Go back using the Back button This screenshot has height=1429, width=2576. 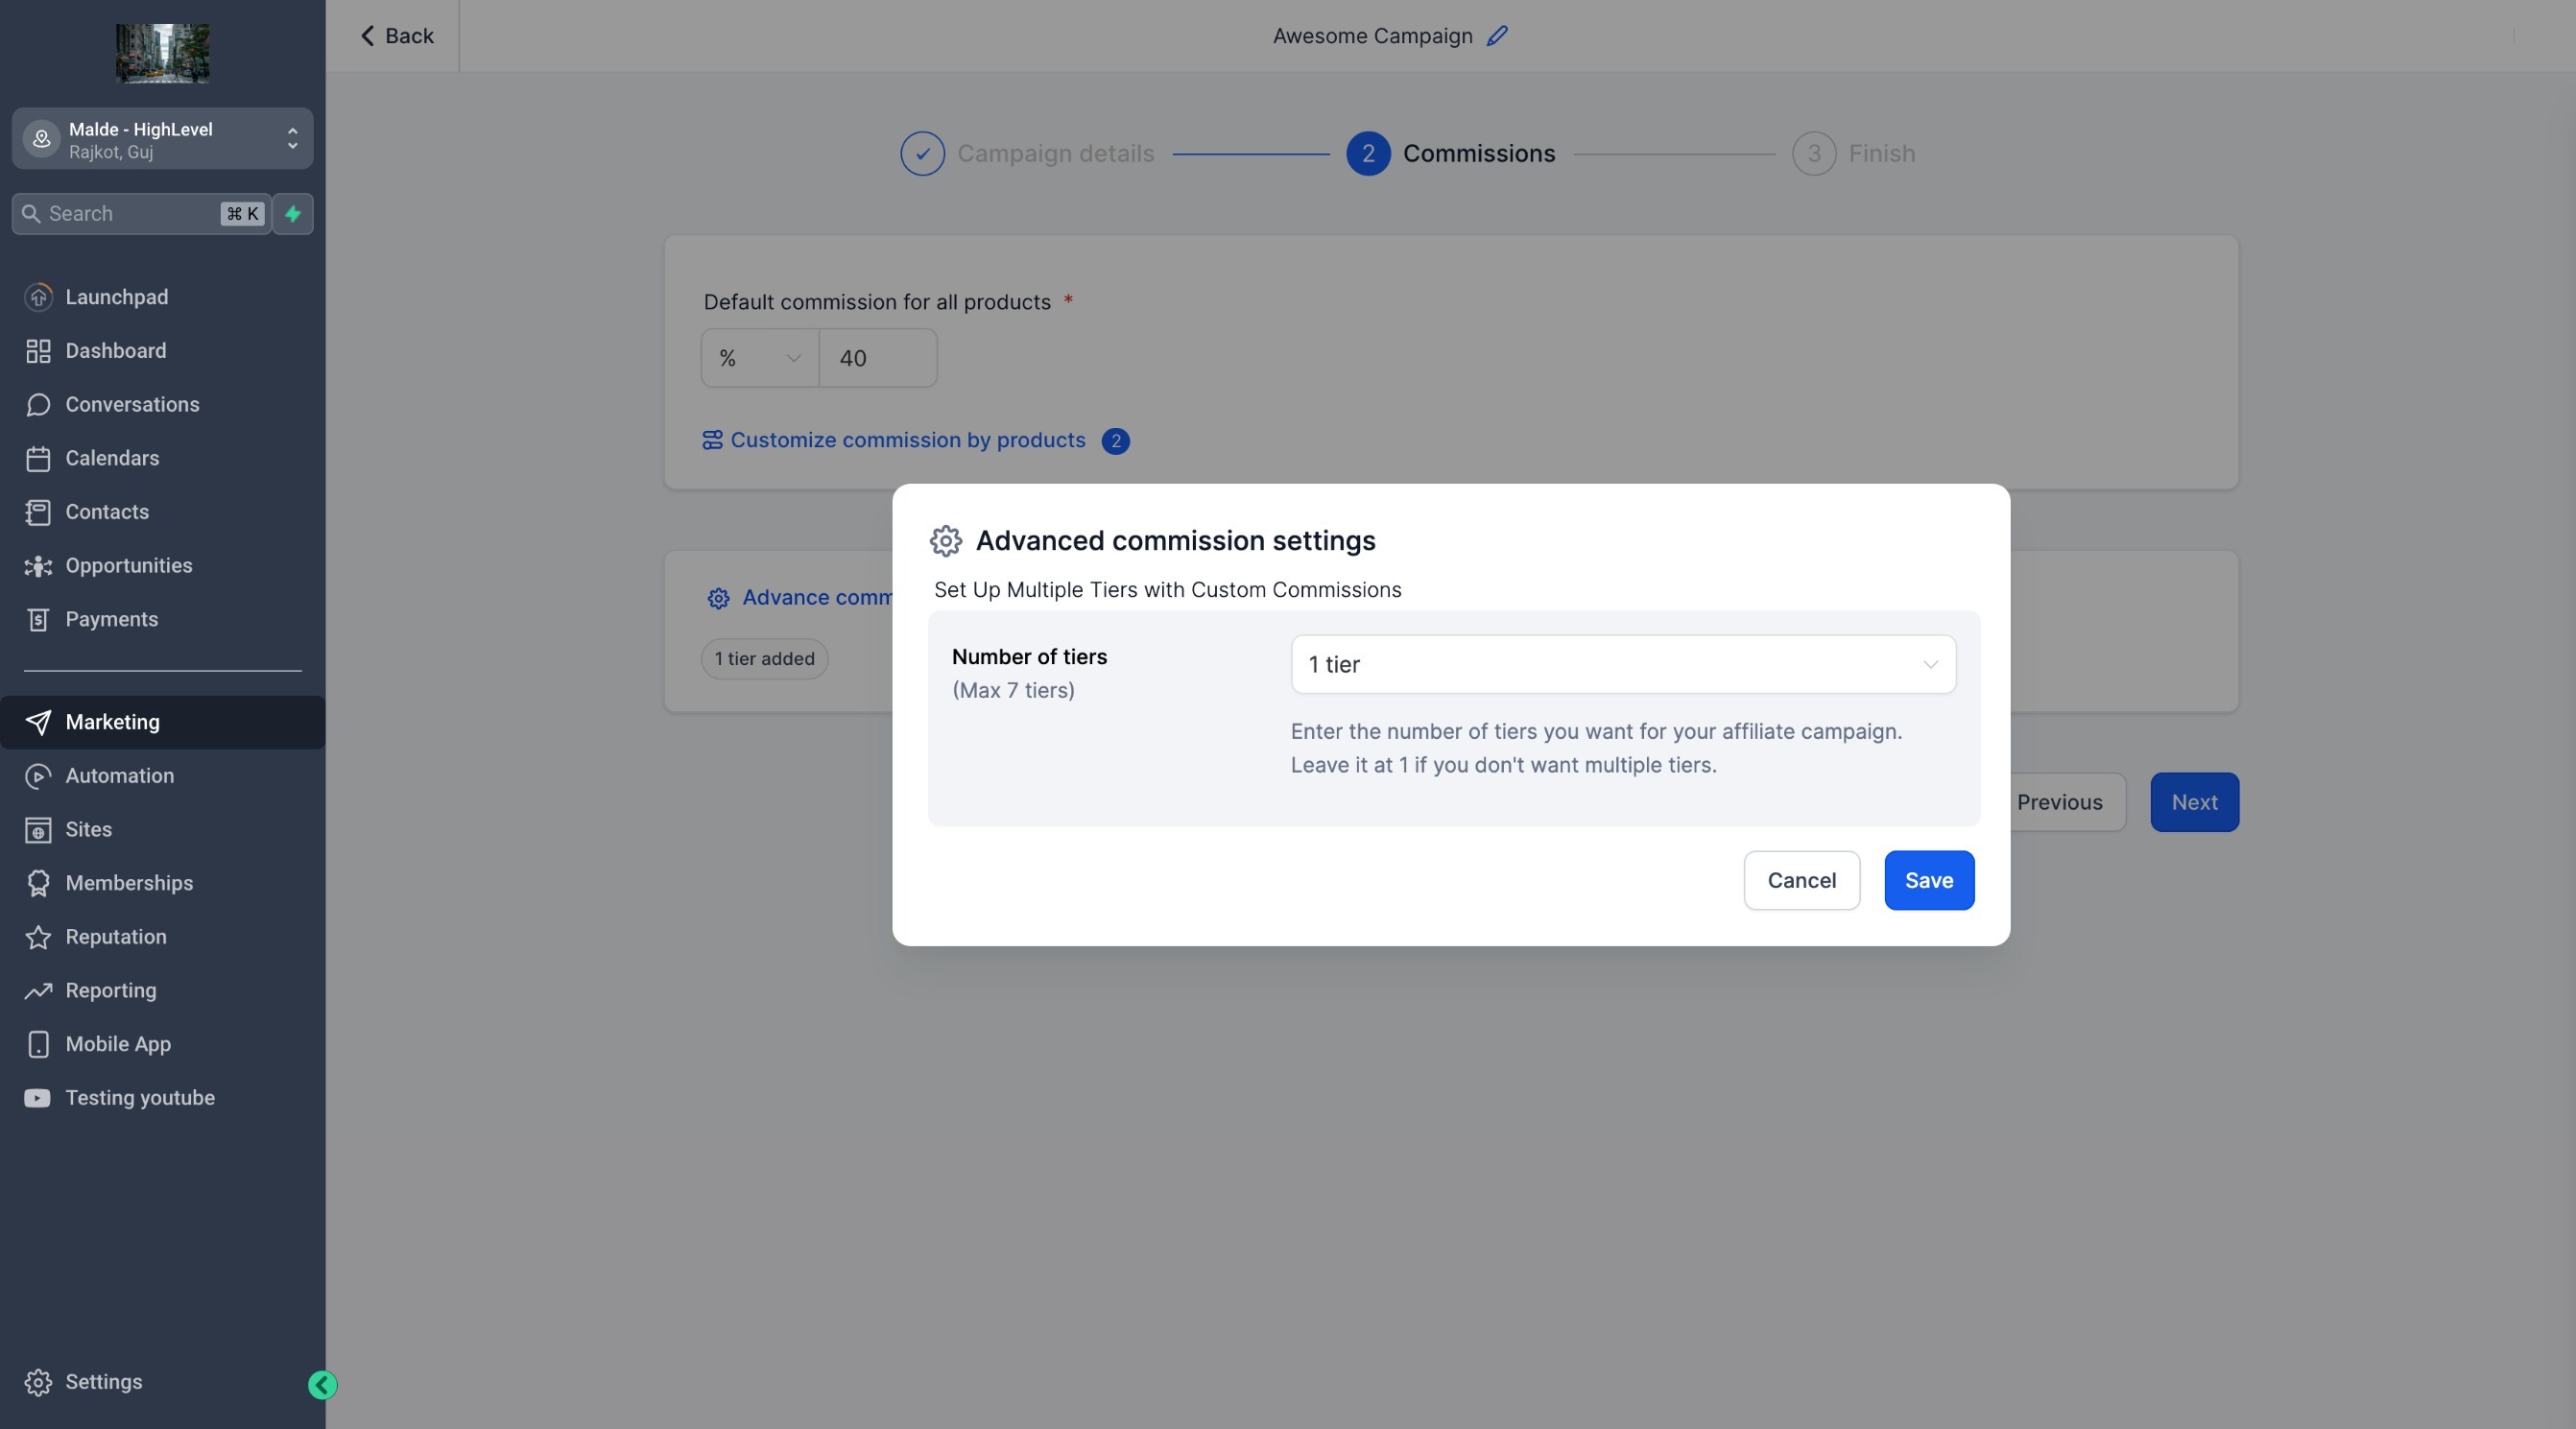[x=396, y=36]
